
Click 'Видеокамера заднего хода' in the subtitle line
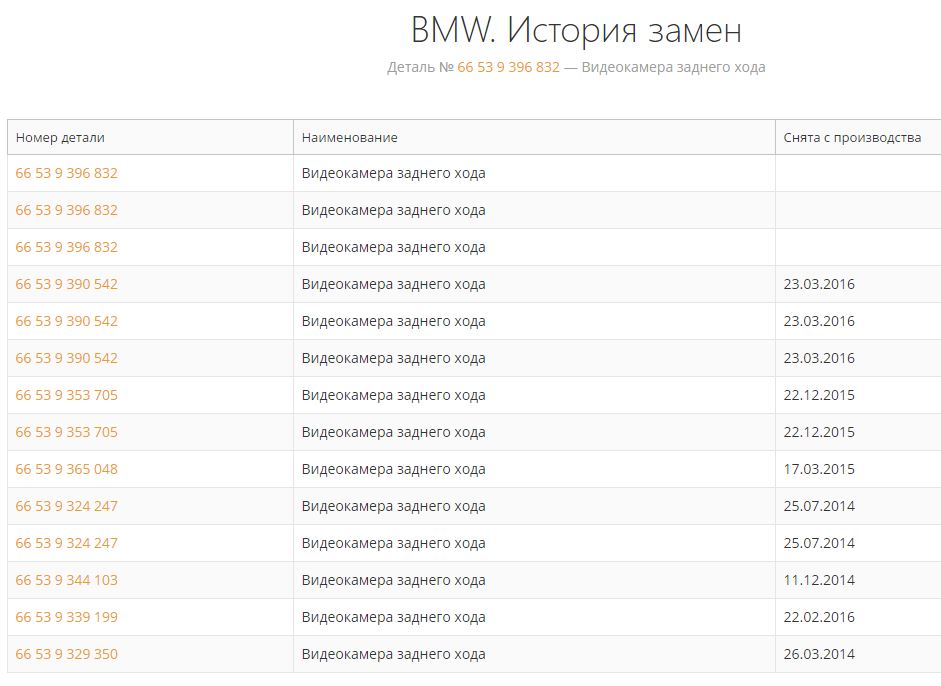click(x=673, y=67)
